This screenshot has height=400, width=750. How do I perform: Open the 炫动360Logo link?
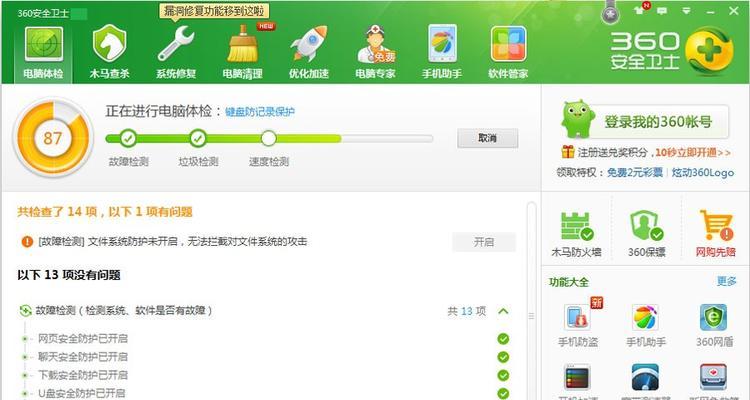702,172
